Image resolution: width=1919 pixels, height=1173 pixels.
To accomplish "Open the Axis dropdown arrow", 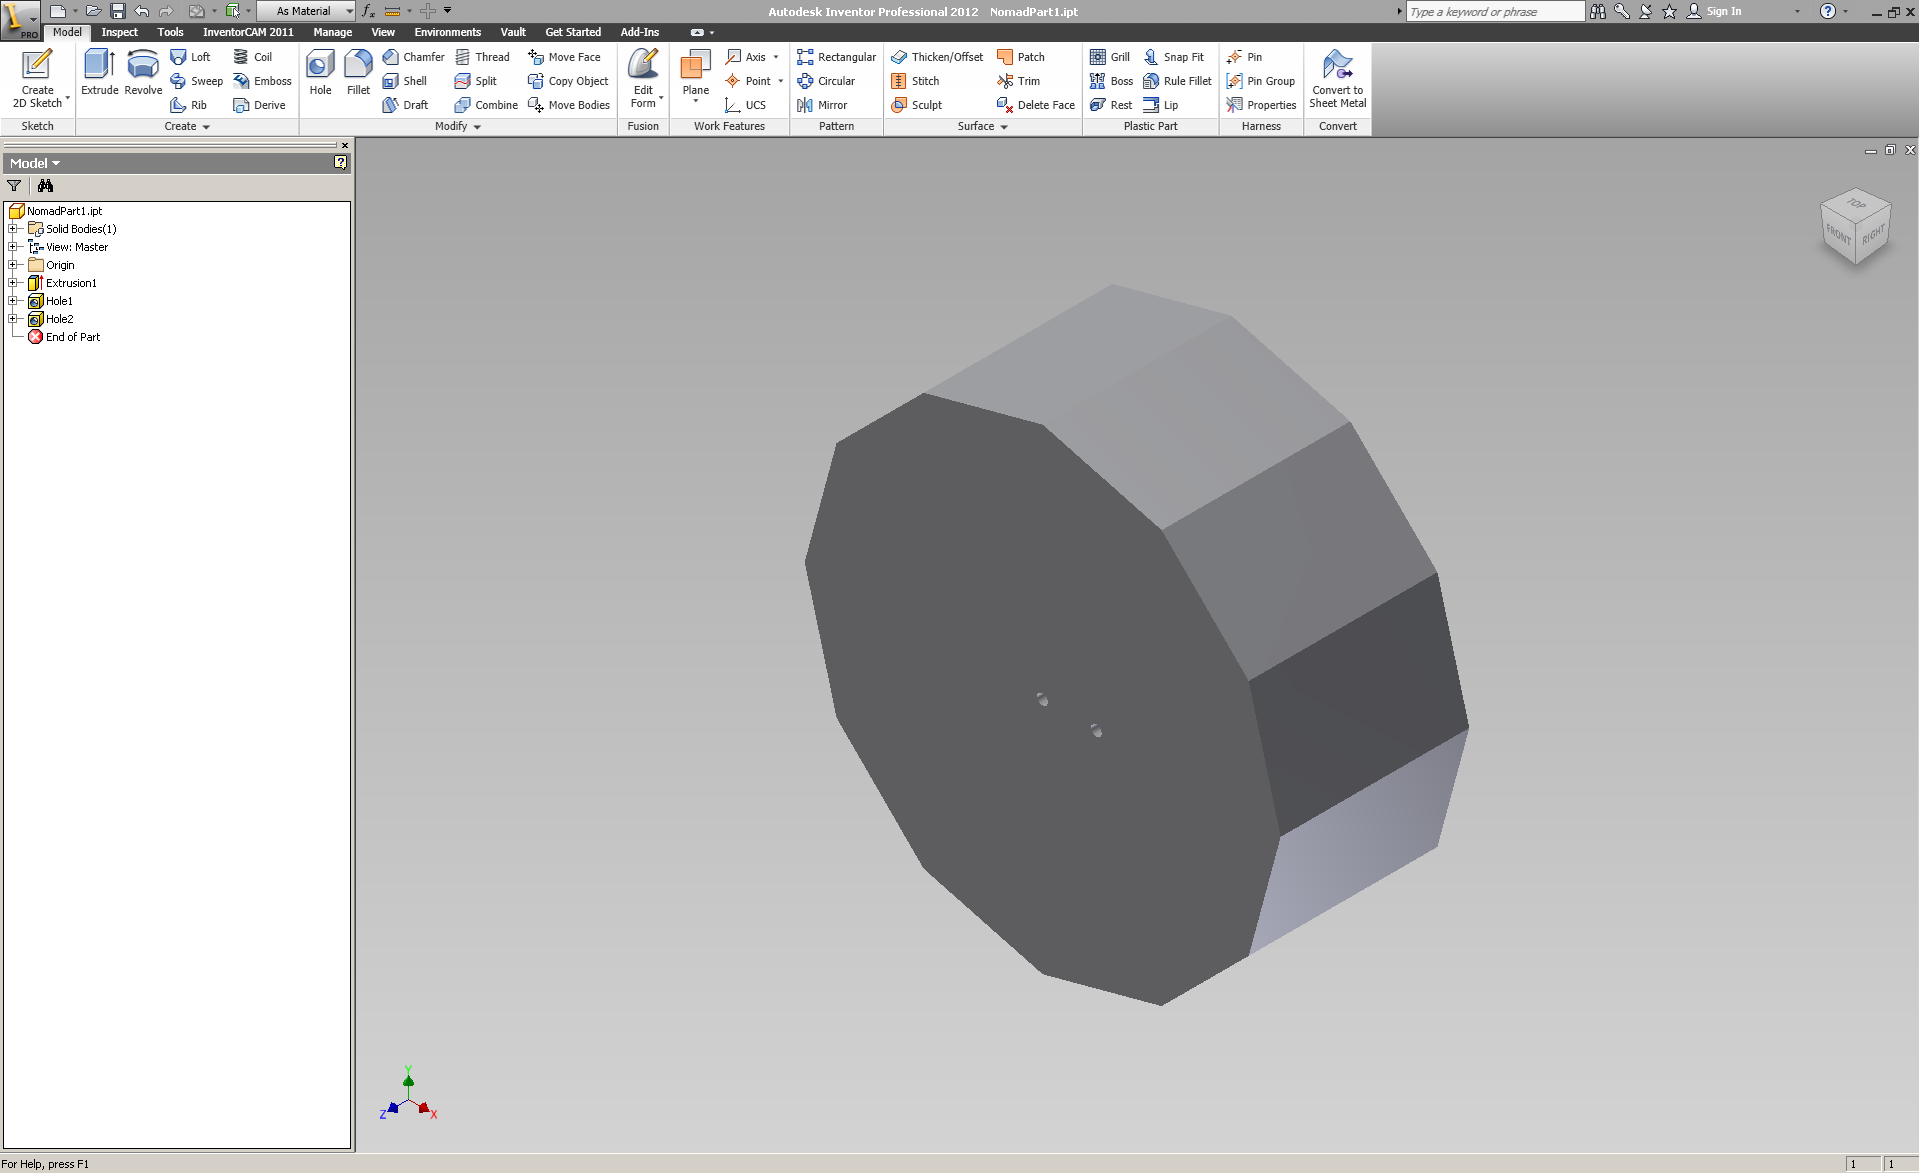I will pos(776,57).
